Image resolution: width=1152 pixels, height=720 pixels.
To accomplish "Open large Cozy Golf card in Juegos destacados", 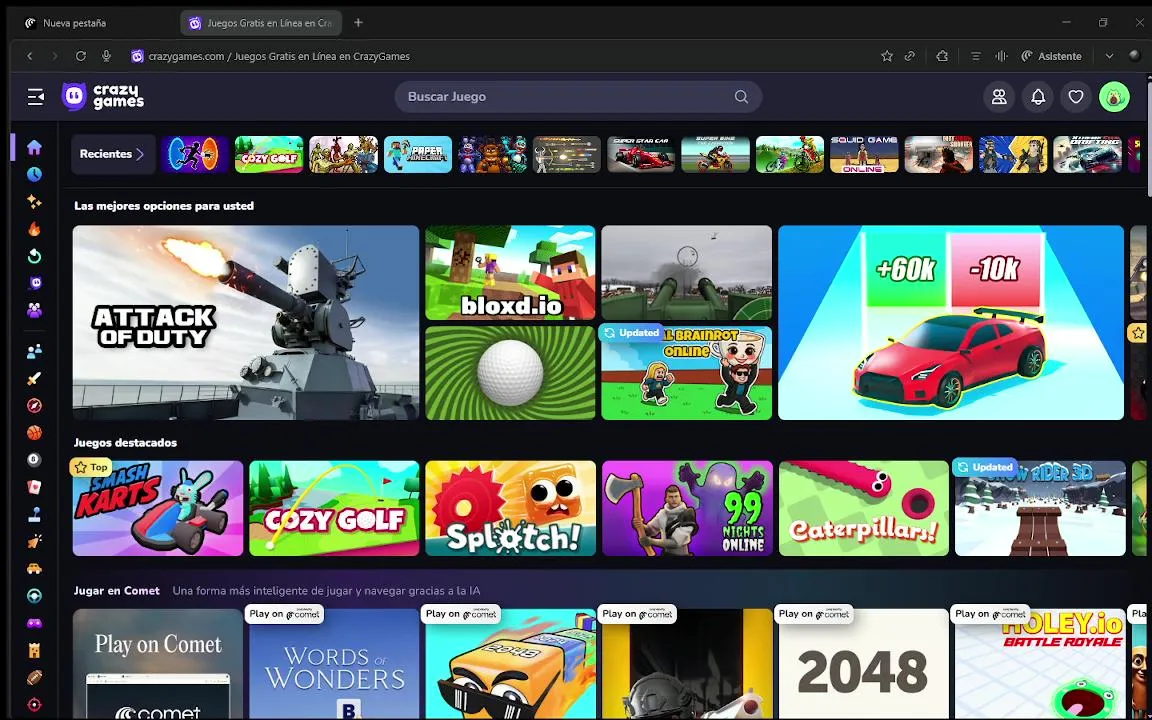I will (334, 508).
